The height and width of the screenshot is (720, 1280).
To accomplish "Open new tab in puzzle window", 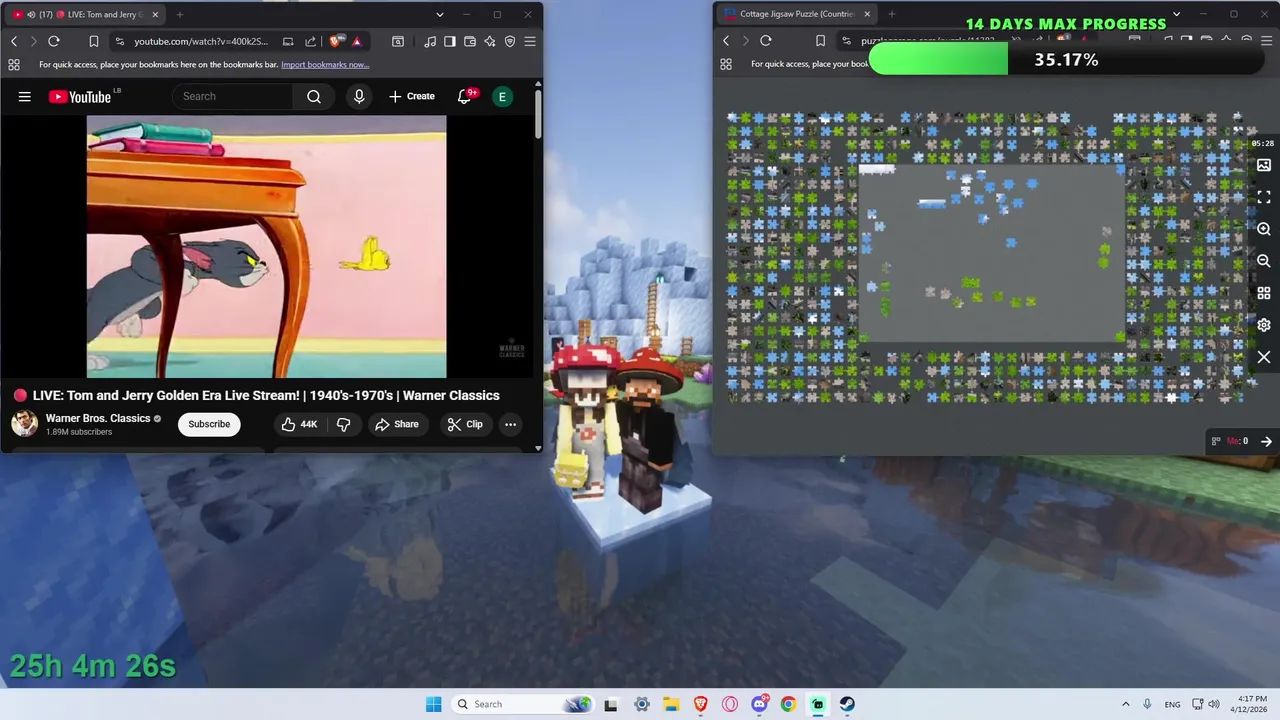I will coord(892,14).
